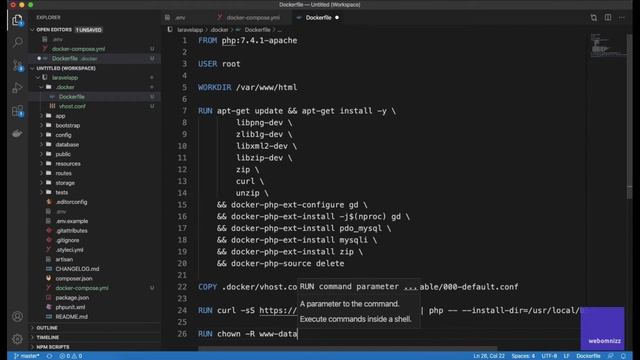Open composer.json file
The width and height of the screenshot is (640, 360).
73,278
